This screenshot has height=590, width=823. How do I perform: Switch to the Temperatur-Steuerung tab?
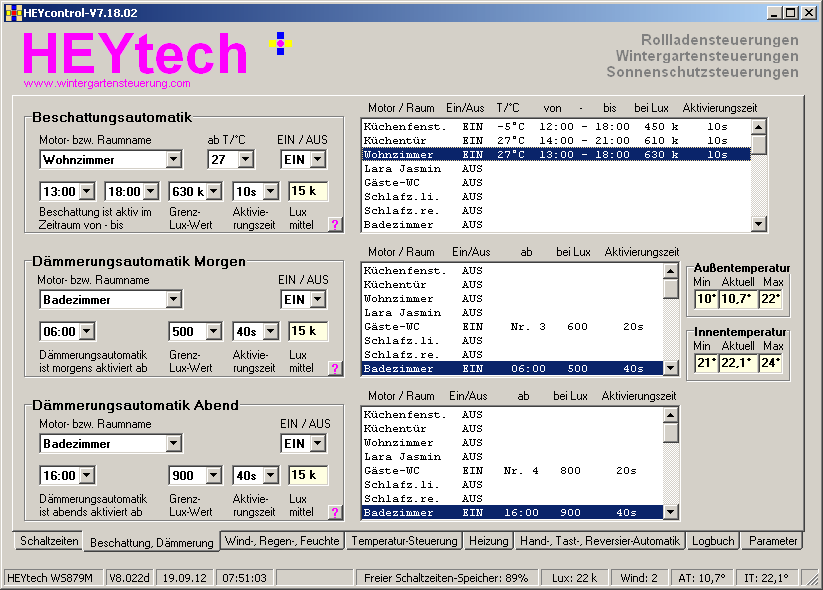tap(404, 541)
